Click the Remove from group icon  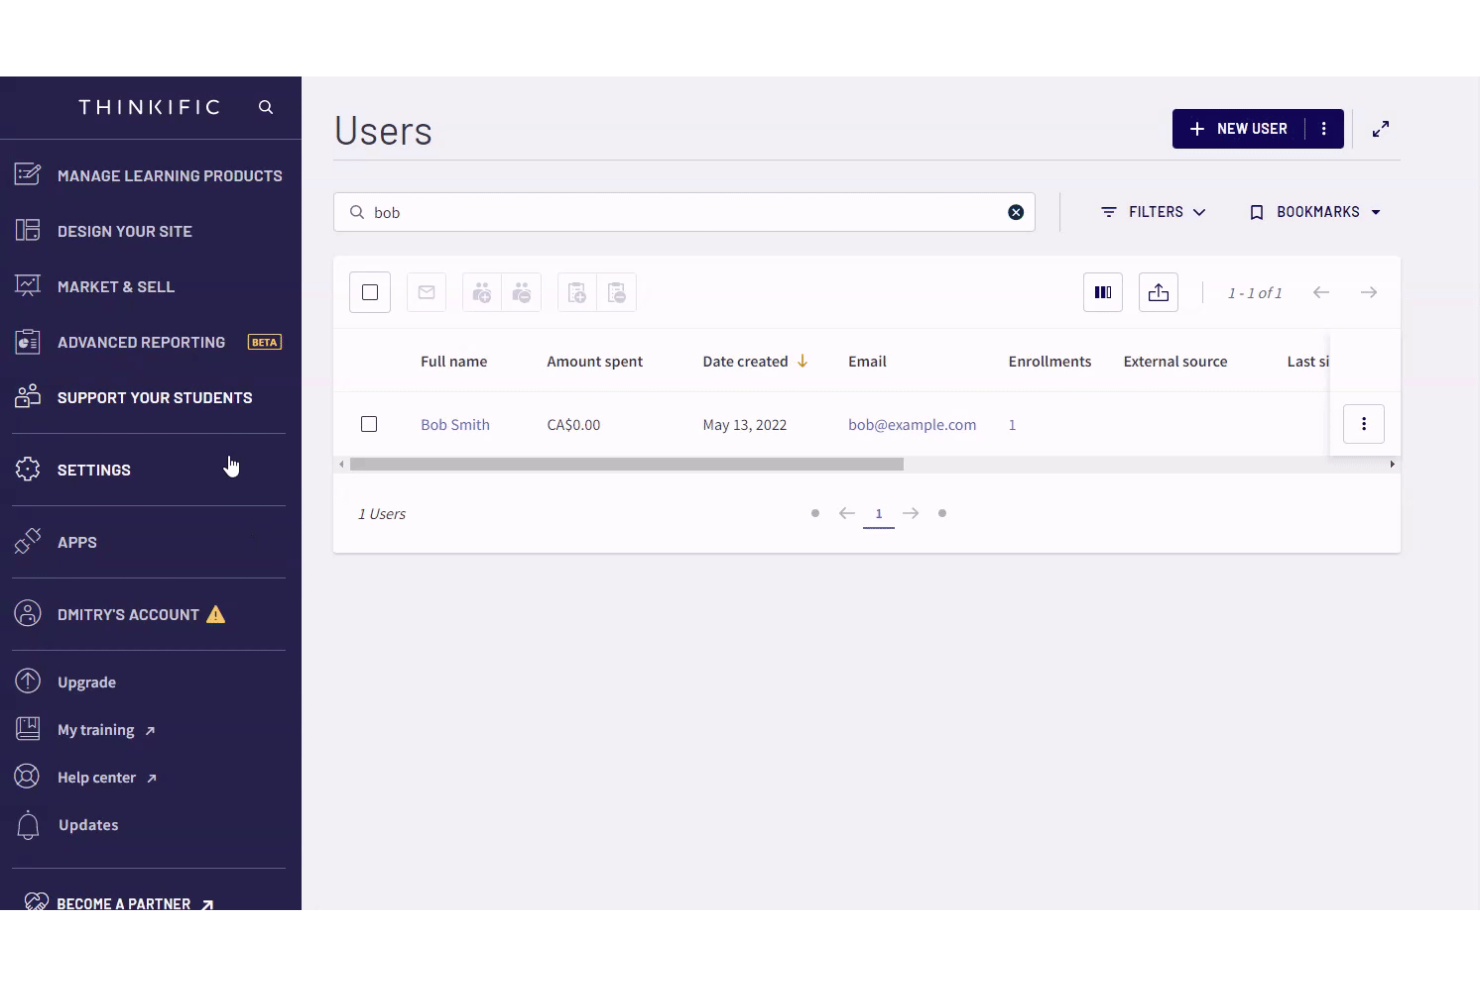[x=521, y=292]
